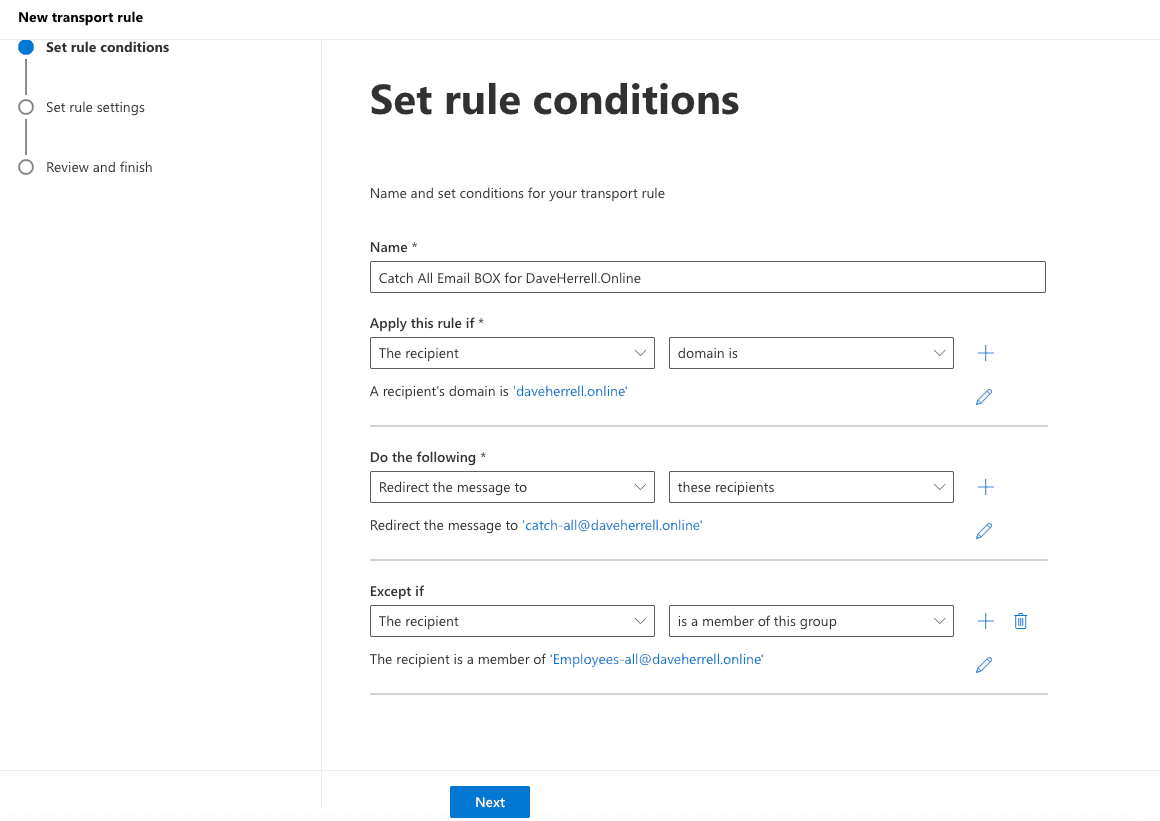Expand the "is a member of this group" dropdown
This screenshot has height=821, width=1160.
[x=811, y=621]
